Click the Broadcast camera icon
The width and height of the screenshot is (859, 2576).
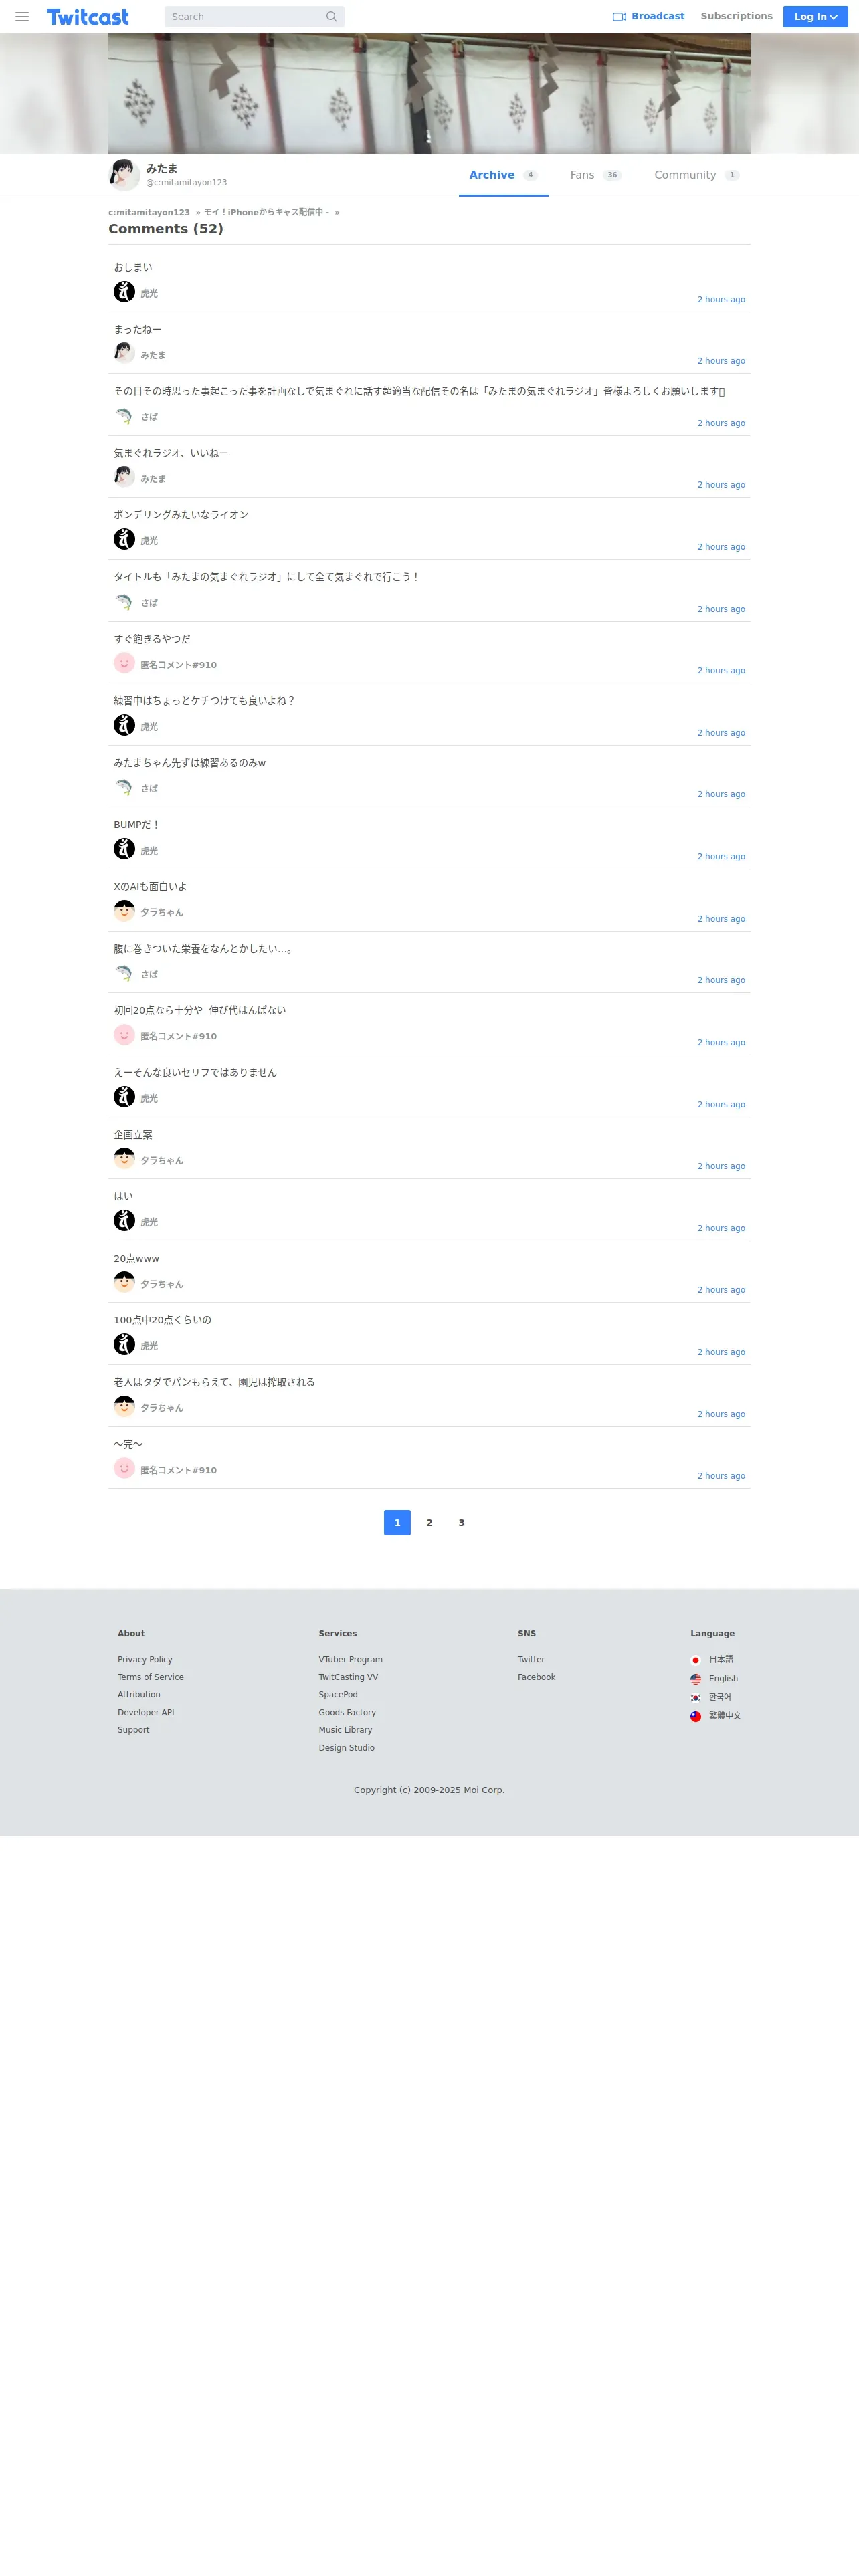click(619, 17)
